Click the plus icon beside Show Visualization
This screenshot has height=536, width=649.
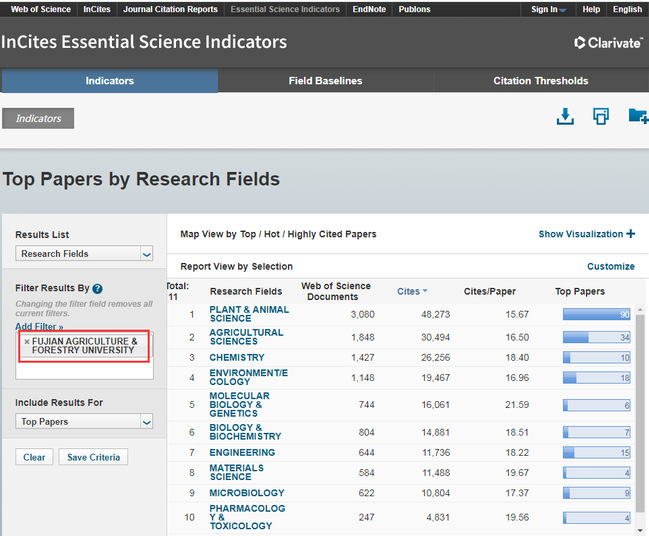pos(631,234)
